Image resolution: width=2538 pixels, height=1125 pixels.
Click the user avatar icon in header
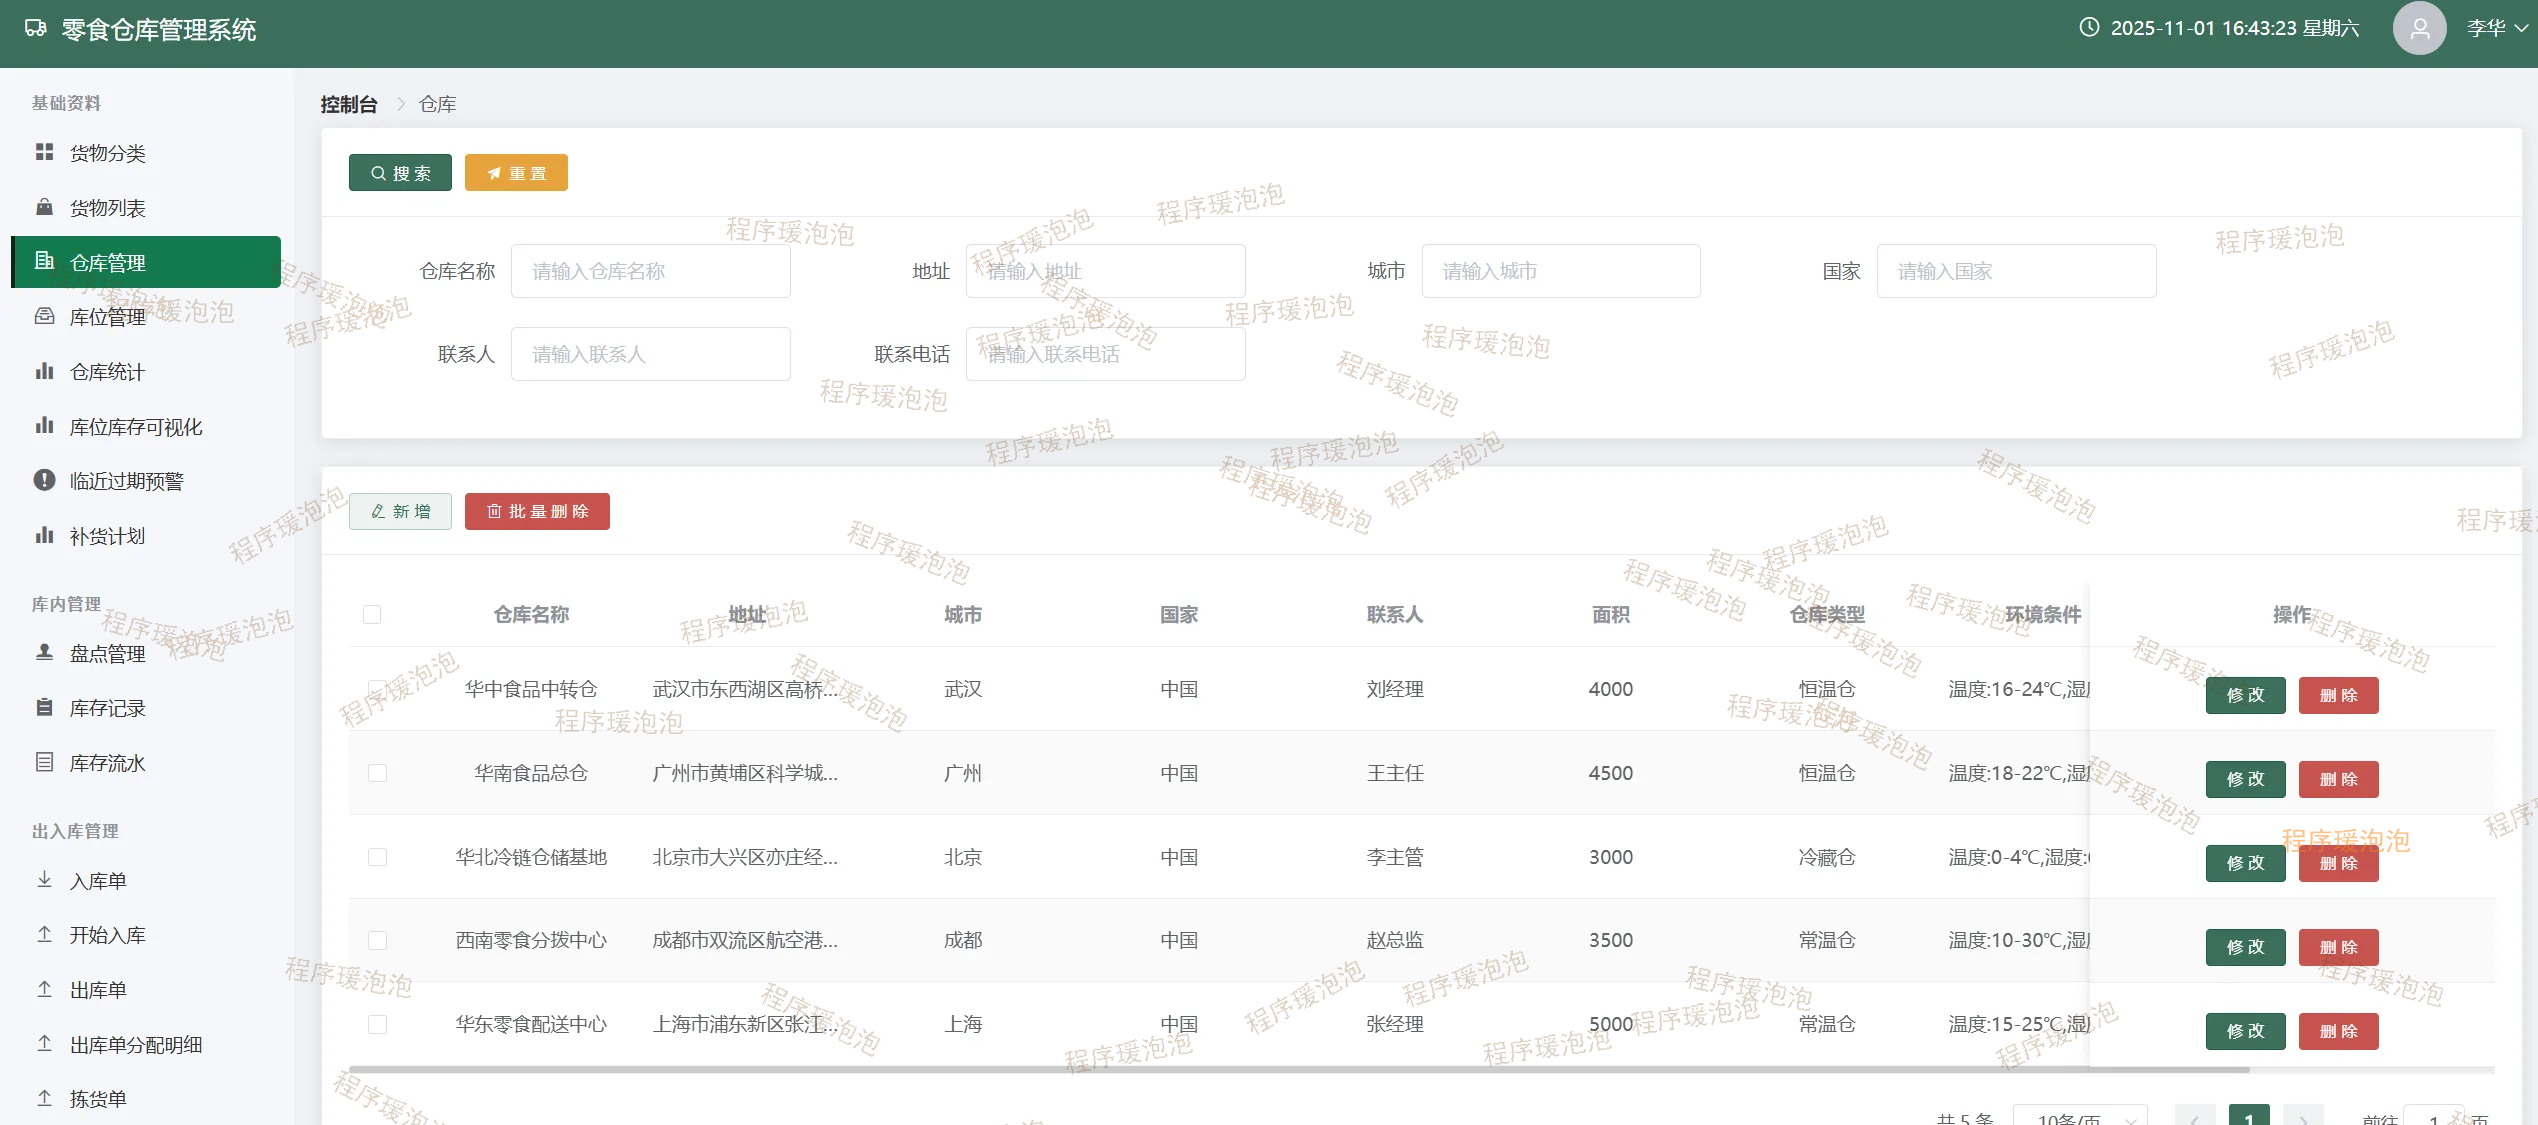pos(2419,28)
